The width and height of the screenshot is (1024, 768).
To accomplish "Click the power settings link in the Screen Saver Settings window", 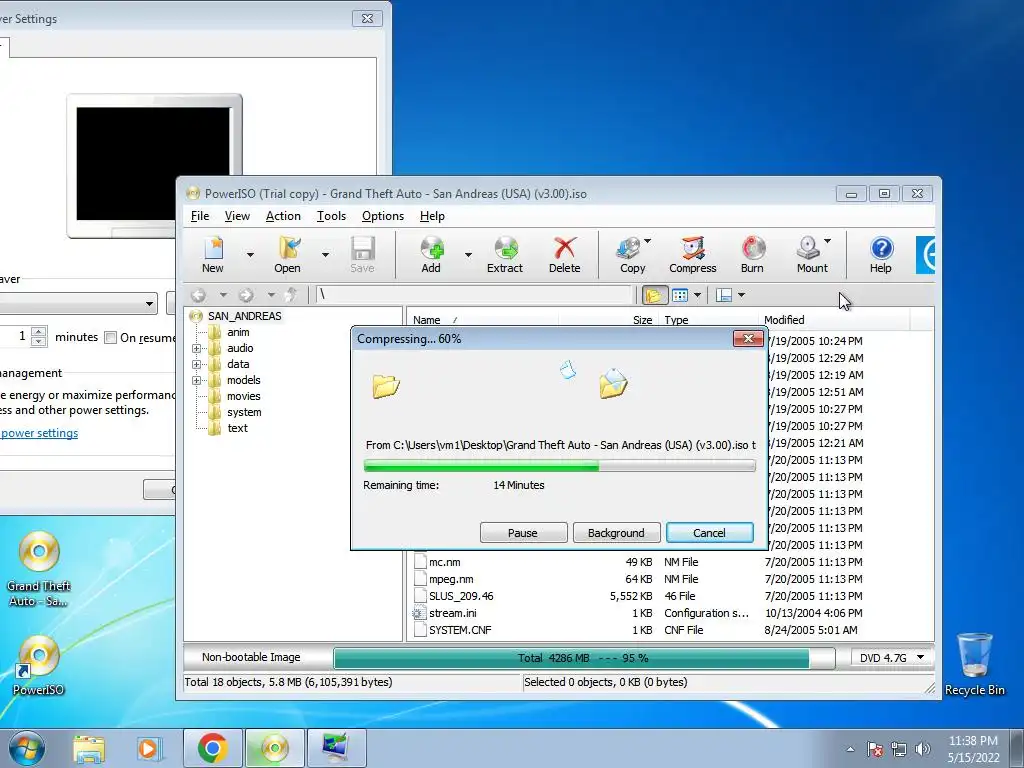I will pos(39,433).
